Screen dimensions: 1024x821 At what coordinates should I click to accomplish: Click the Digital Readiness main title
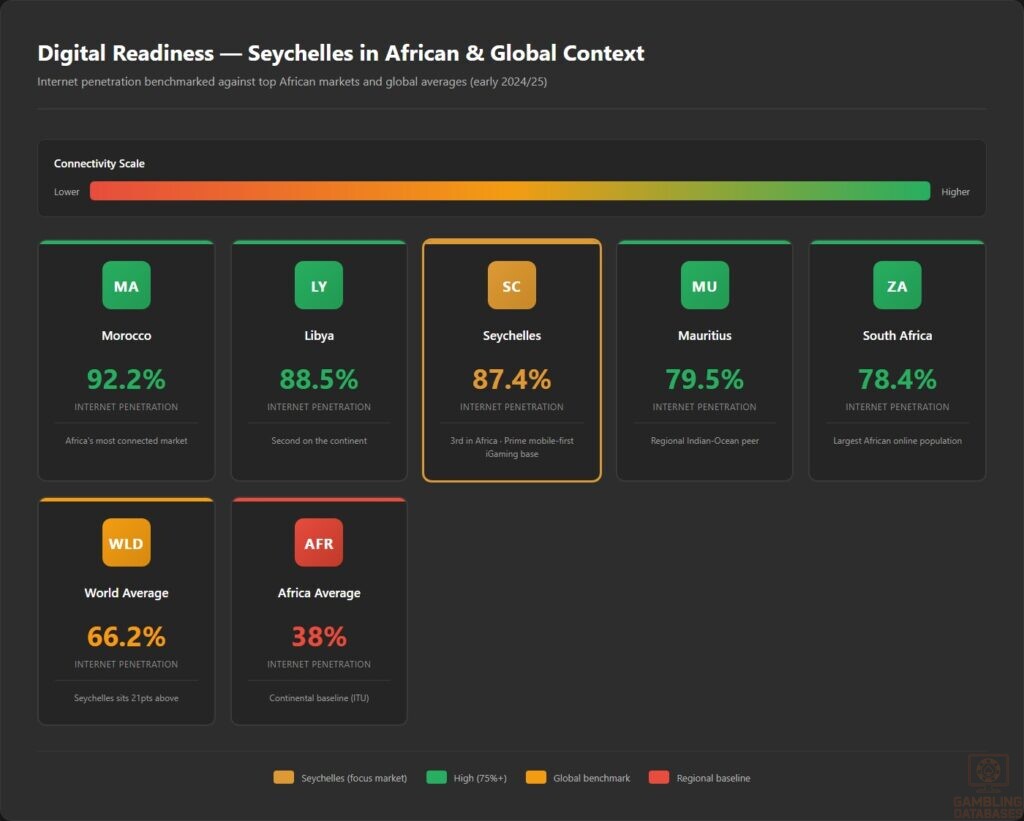click(341, 53)
